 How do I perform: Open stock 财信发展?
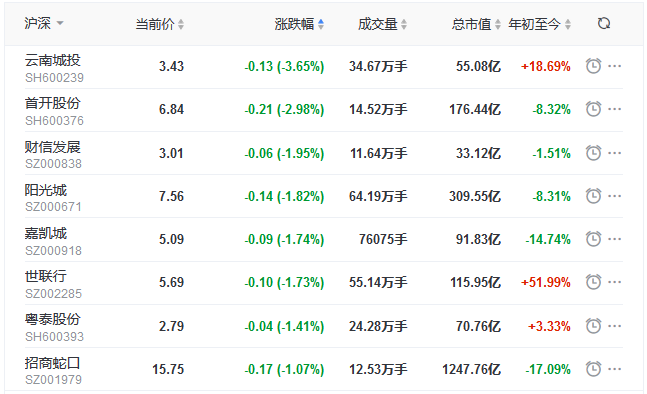(x=52, y=147)
